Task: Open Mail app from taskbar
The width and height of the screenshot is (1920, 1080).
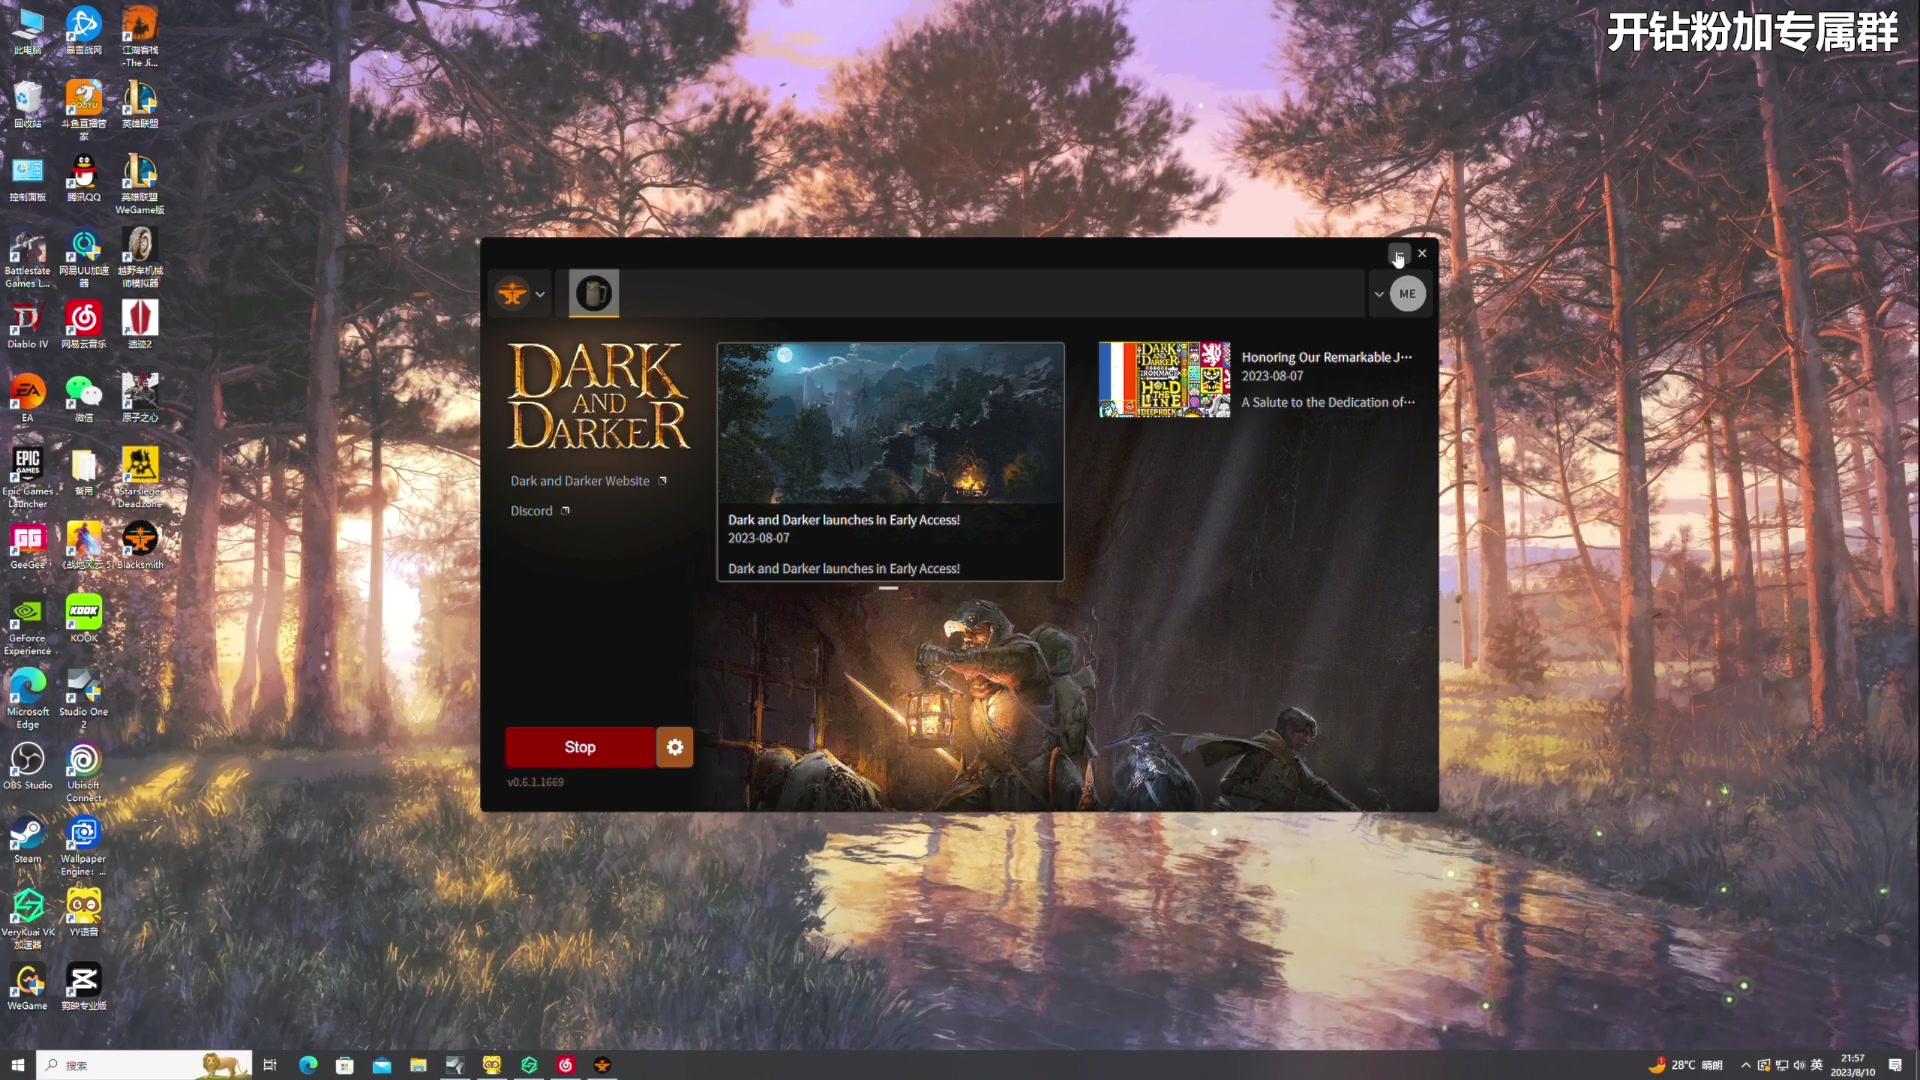Action: click(x=381, y=1065)
